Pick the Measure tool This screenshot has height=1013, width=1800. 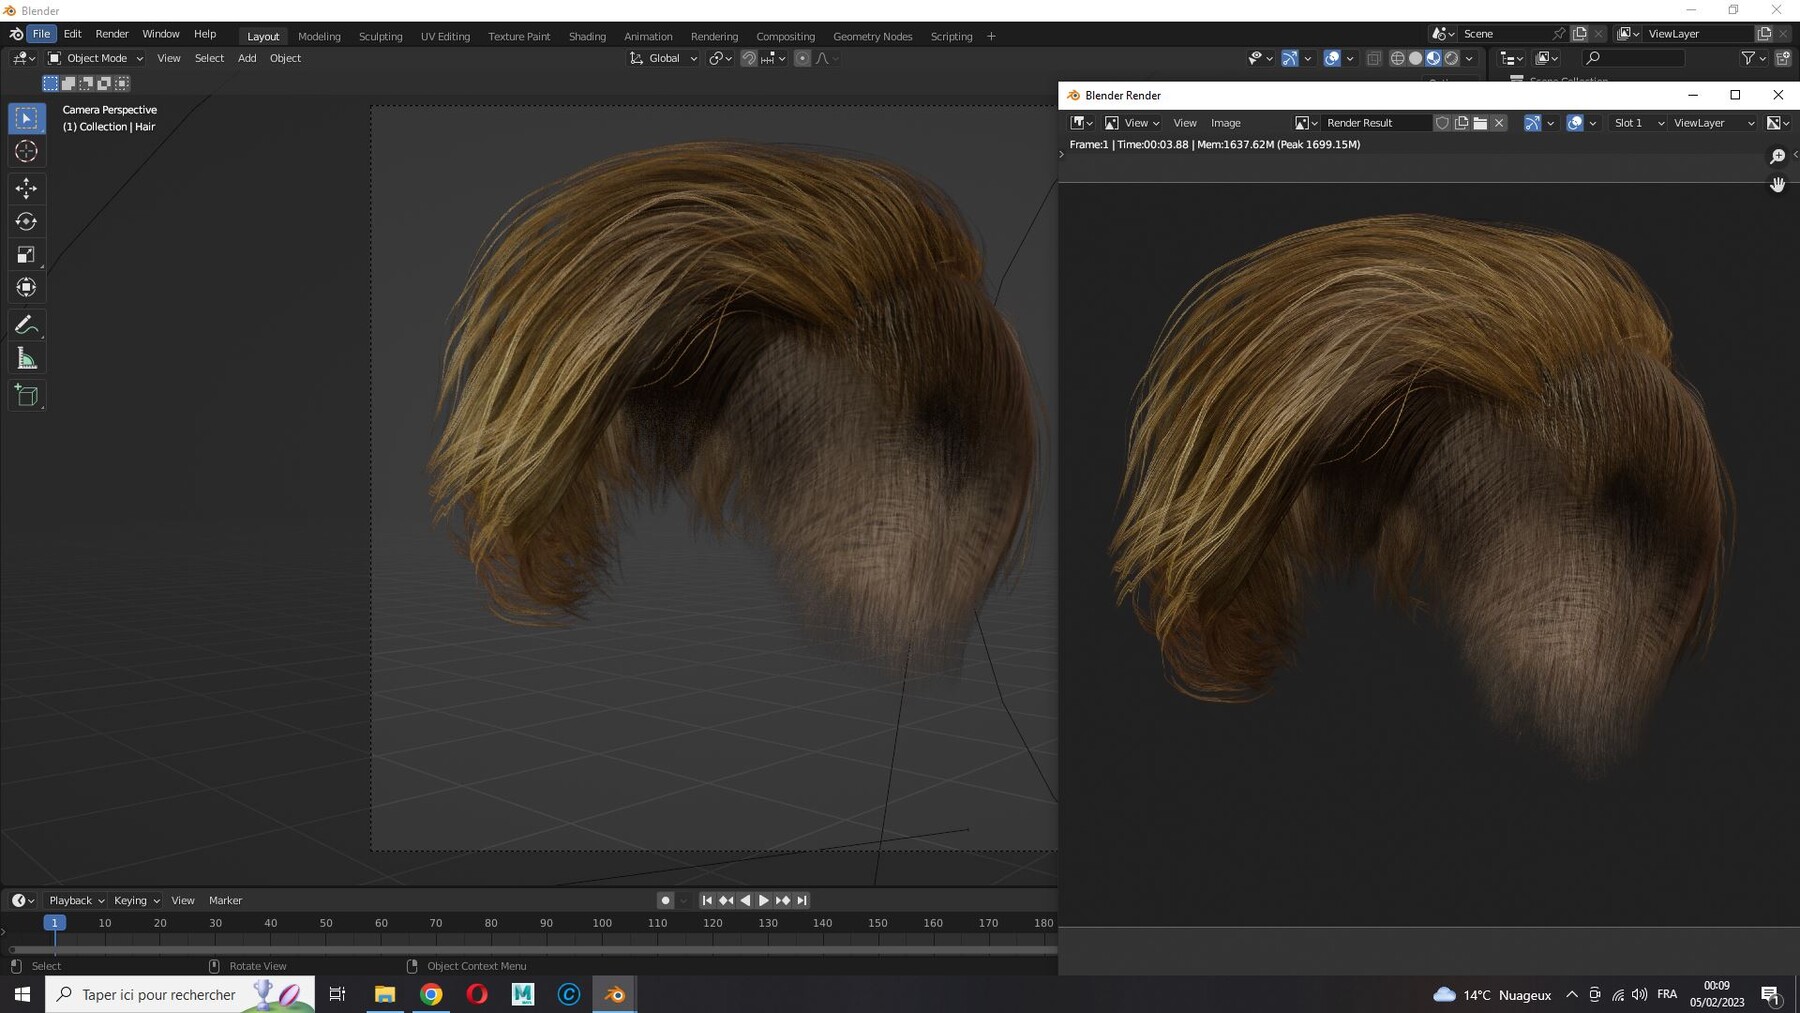pyautogui.click(x=27, y=359)
